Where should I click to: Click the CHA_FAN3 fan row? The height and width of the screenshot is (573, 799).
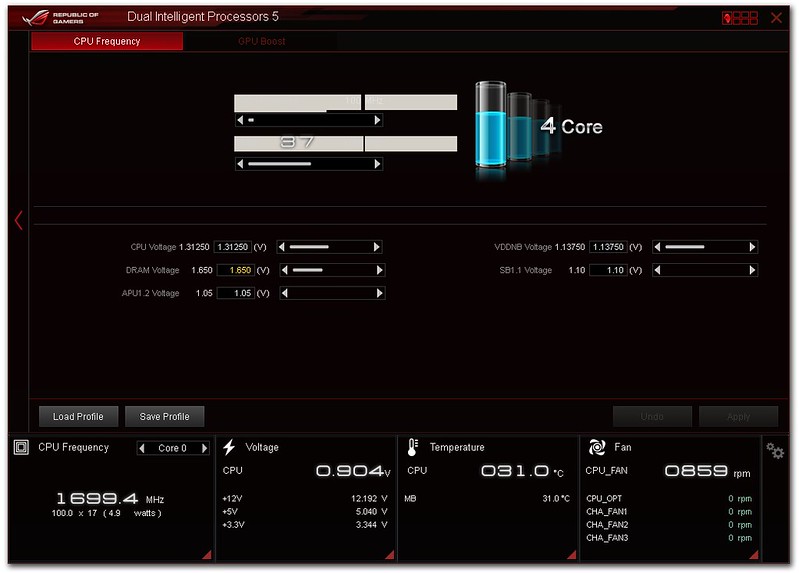[x=669, y=538]
